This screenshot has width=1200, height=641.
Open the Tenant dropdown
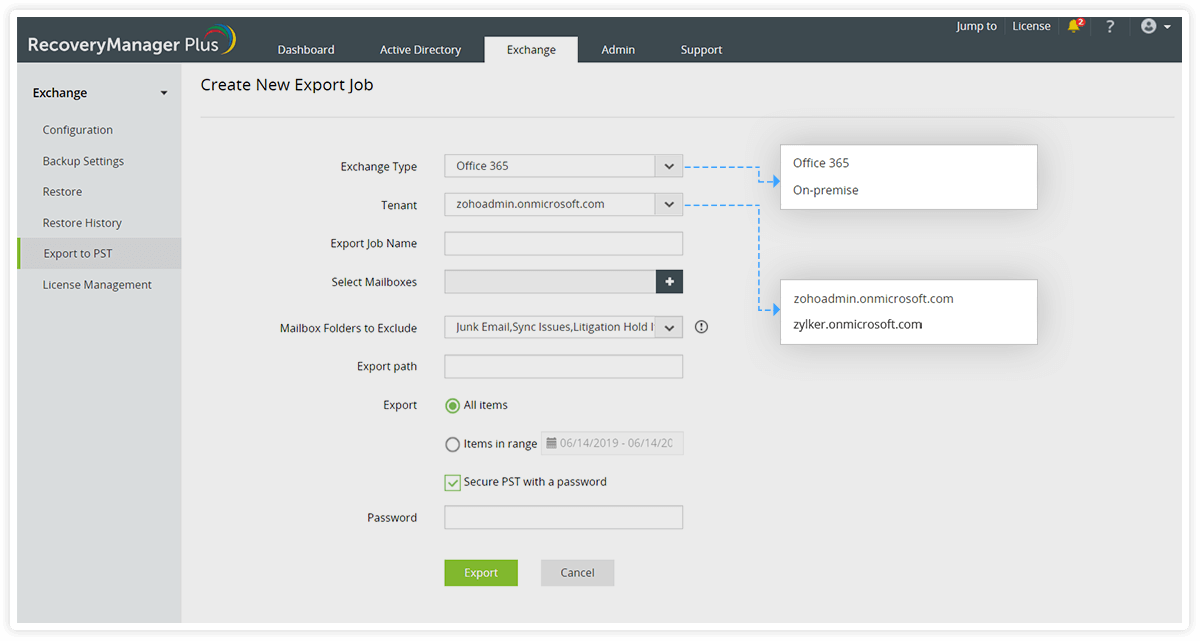(668, 204)
